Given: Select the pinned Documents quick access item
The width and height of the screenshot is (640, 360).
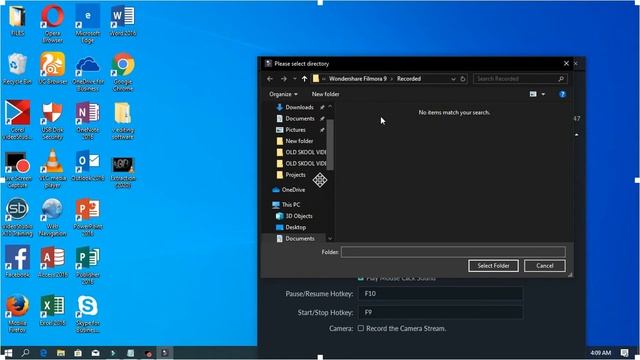Looking at the screenshot, I should click(x=300, y=119).
